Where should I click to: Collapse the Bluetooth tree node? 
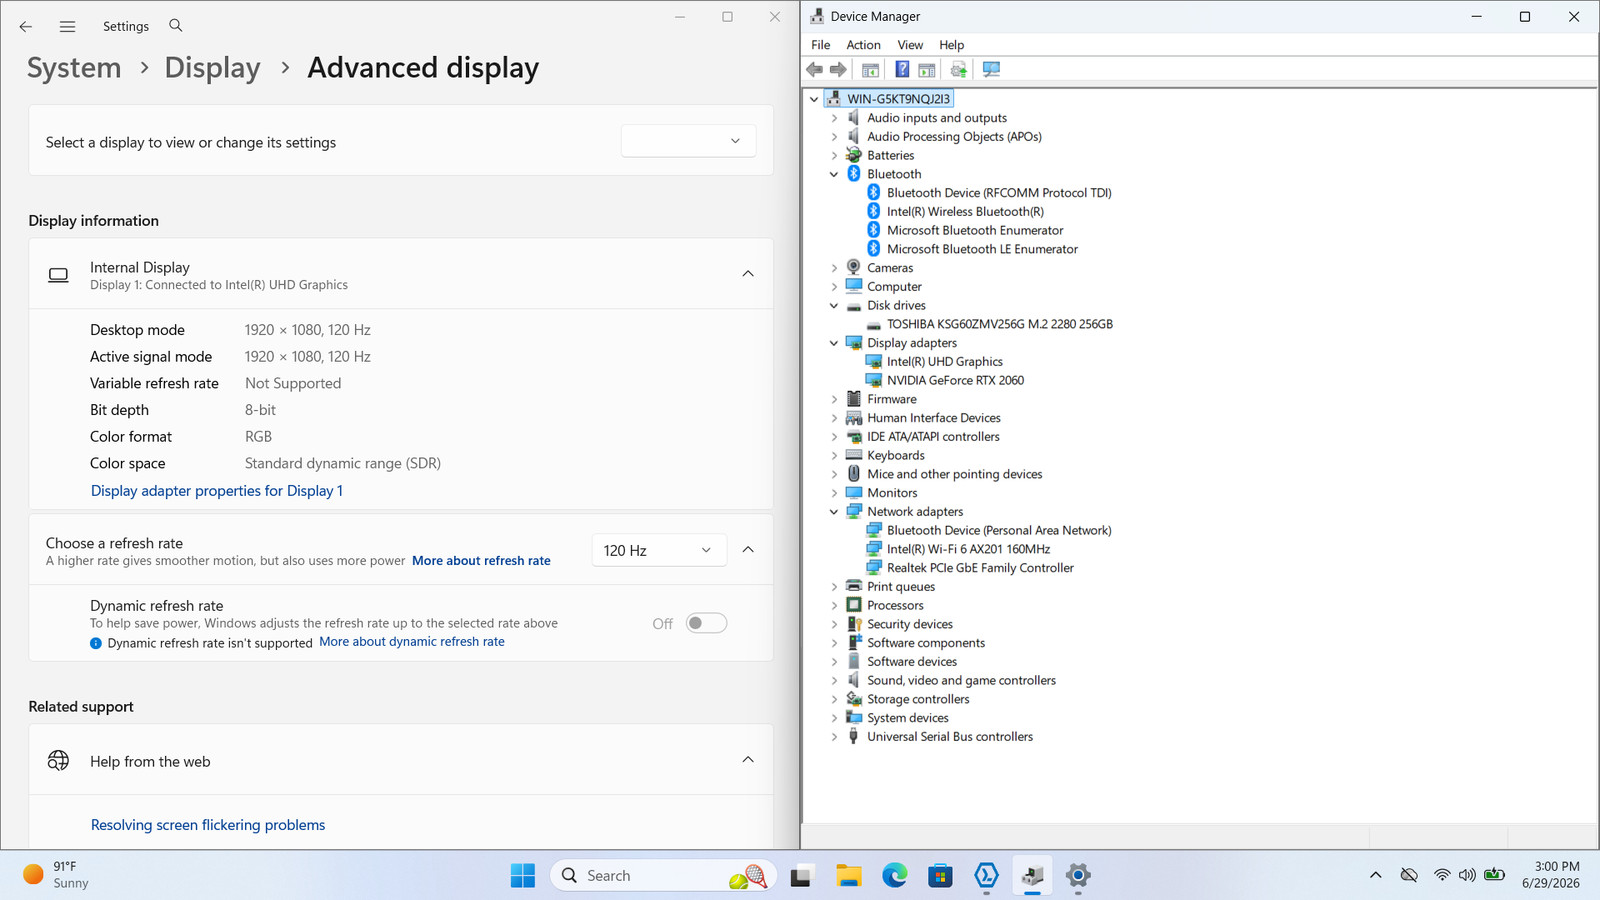(834, 174)
